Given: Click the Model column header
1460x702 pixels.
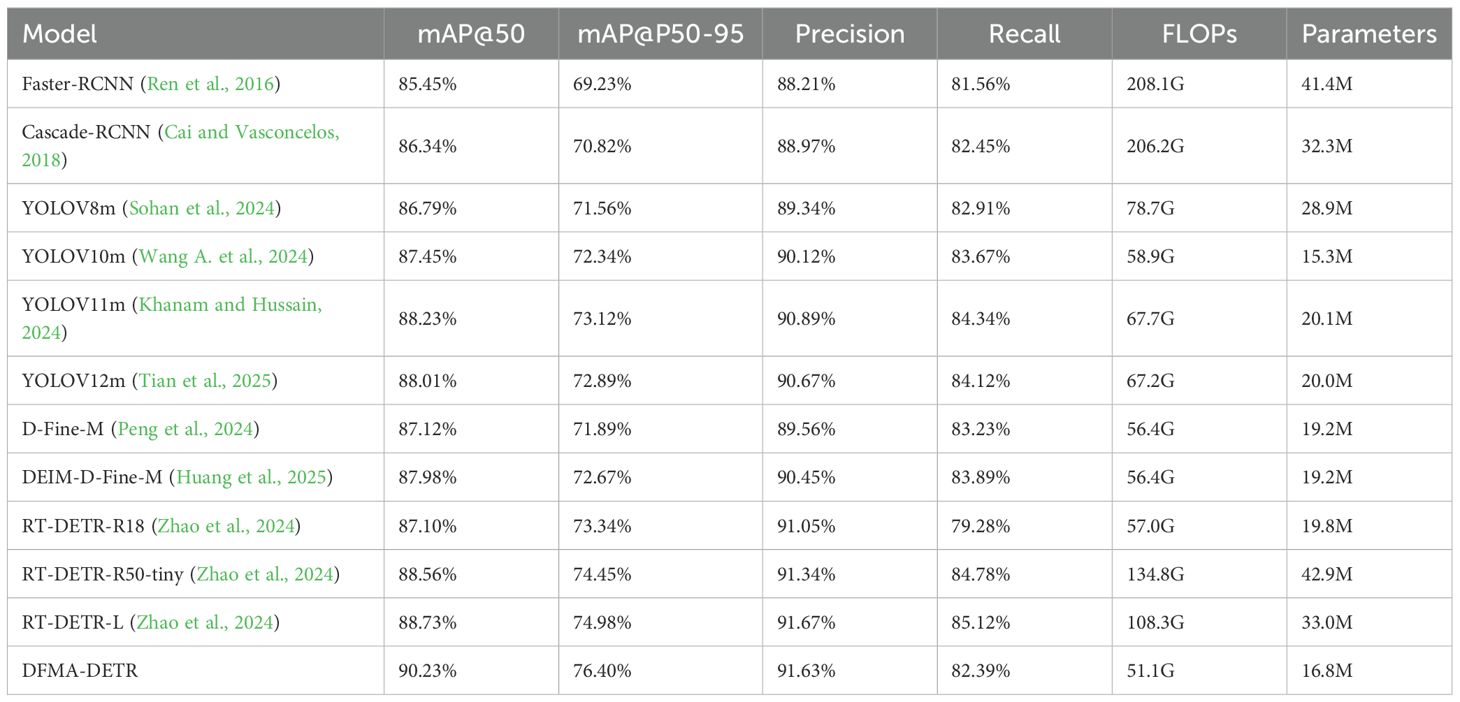Looking at the screenshot, I should [x=60, y=34].
